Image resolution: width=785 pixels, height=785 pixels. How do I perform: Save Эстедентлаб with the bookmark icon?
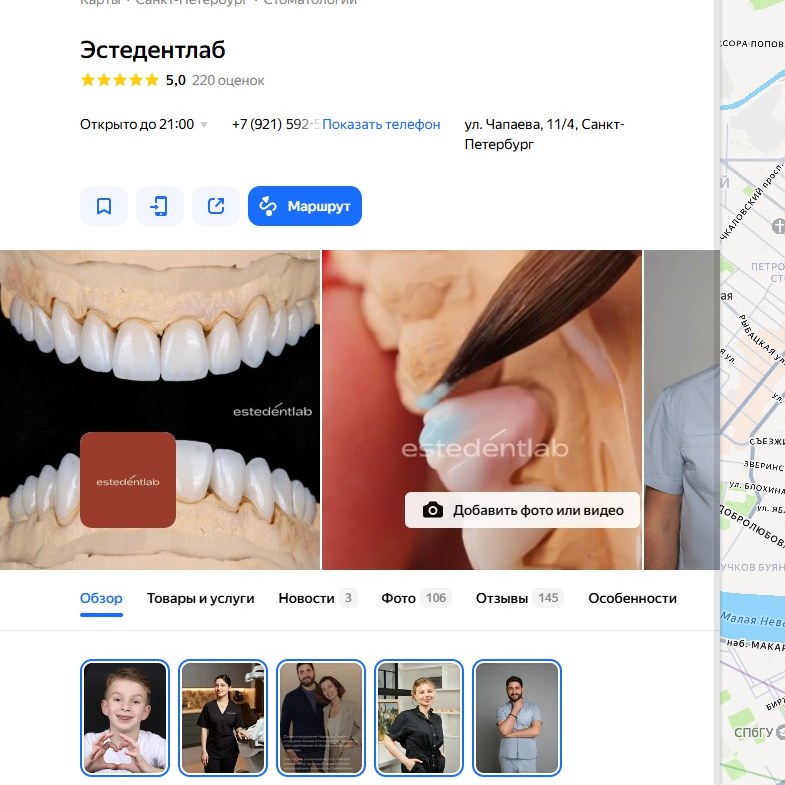(x=104, y=206)
